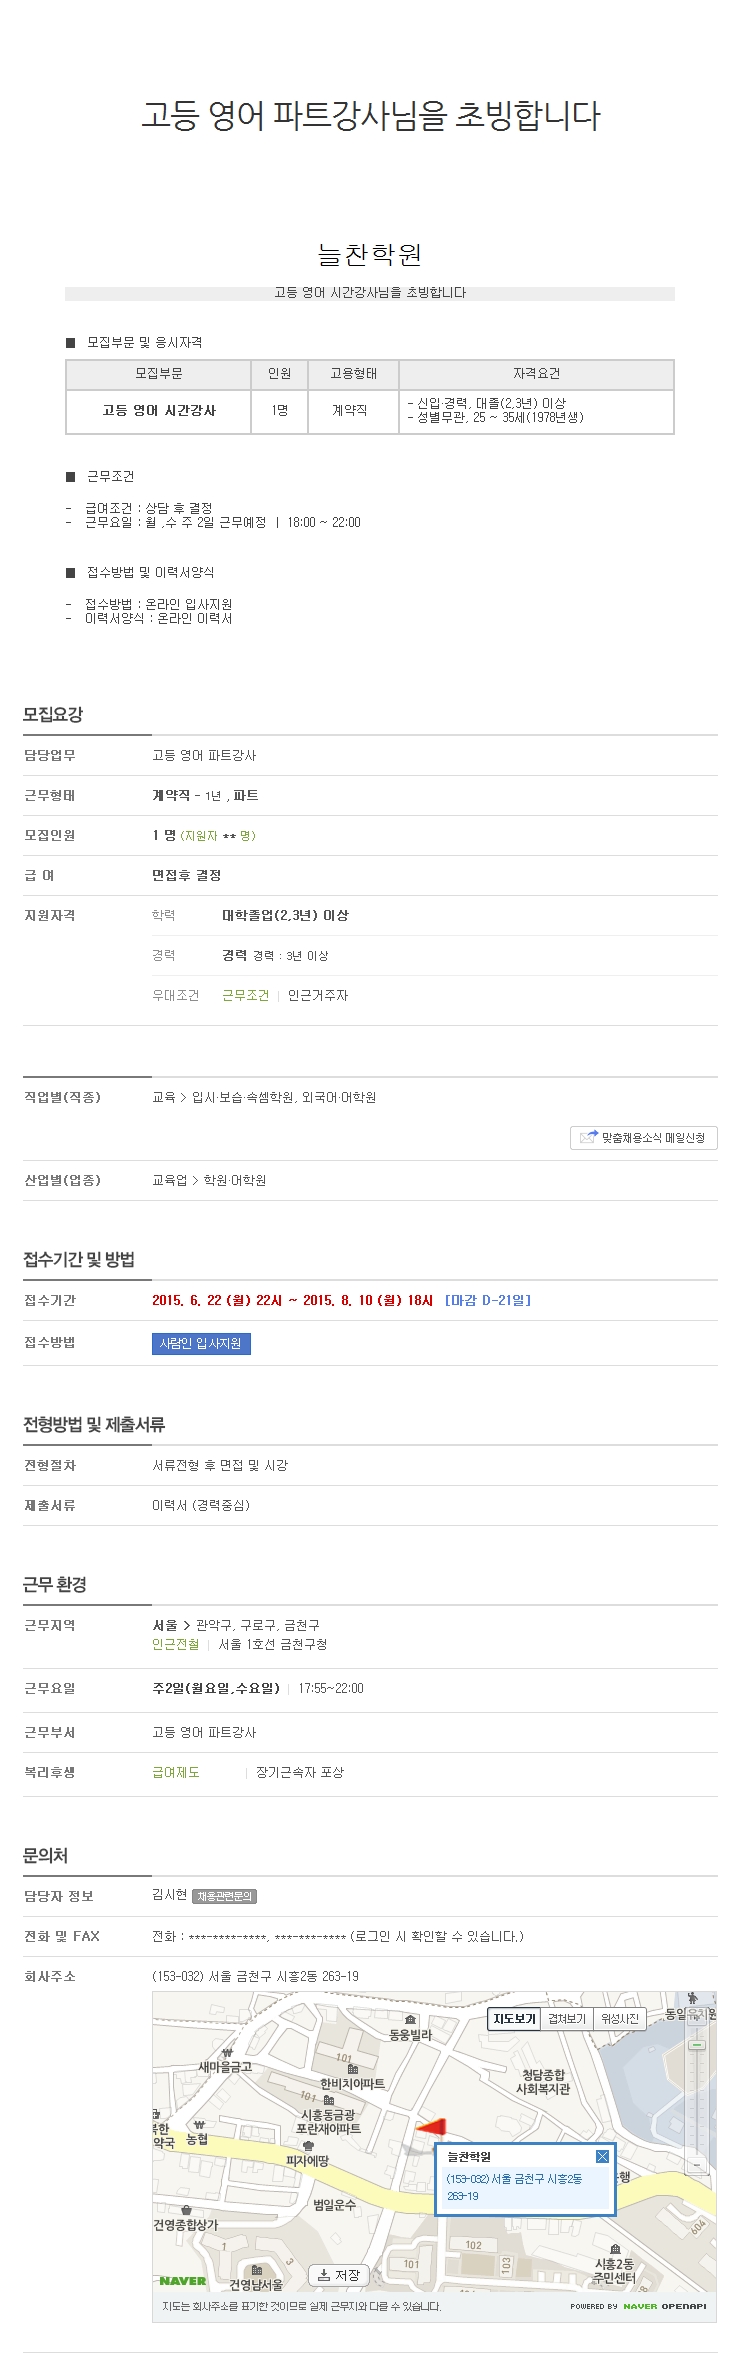Click the 채용관련문의 badge next to 김시현
Screen dimensions: 740x2353
pos(225,1896)
